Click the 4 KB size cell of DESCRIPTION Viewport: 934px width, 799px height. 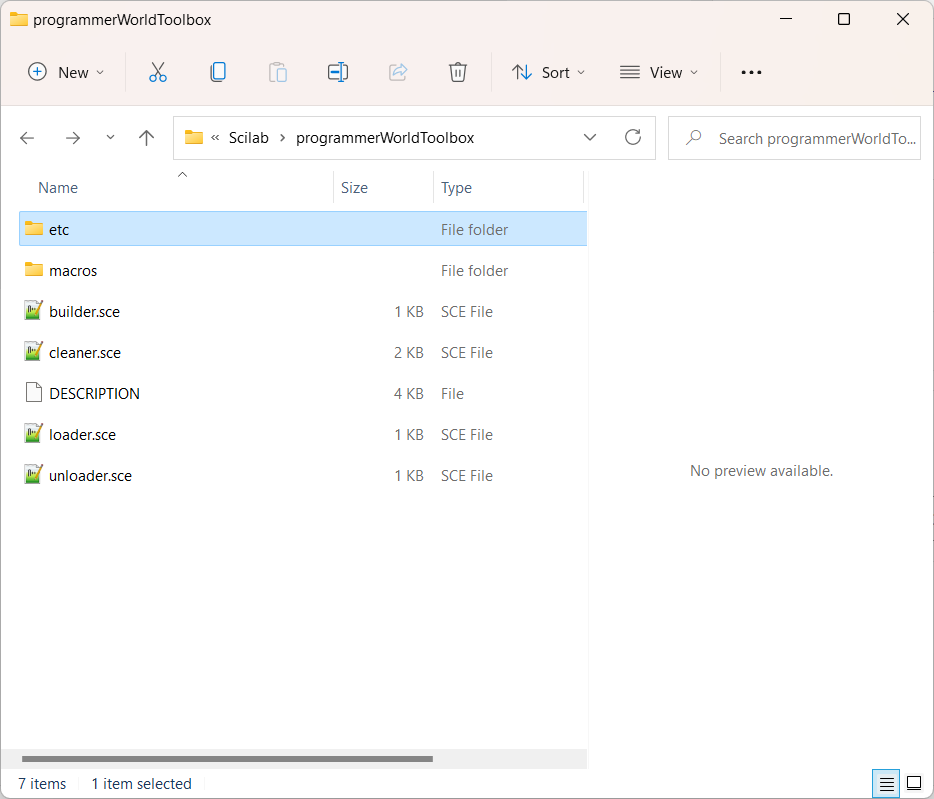pyautogui.click(x=409, y=394)
